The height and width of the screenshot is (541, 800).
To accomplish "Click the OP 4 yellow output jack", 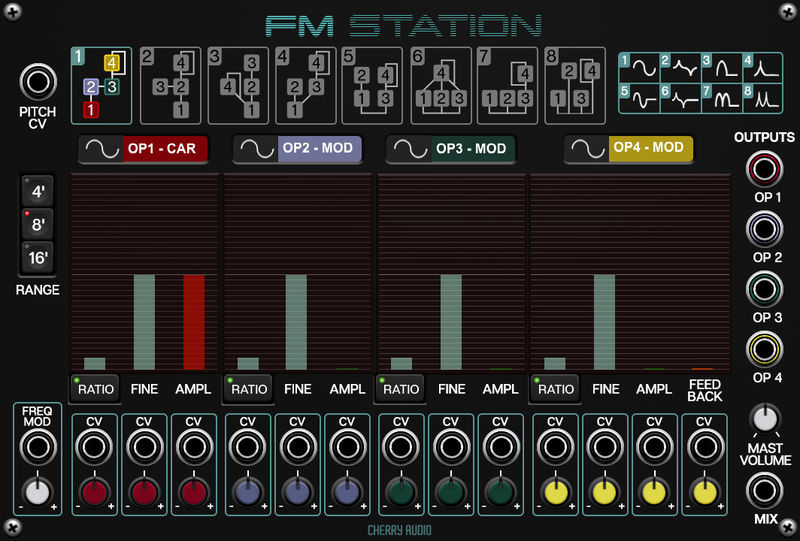I will (x=763, y=350).
